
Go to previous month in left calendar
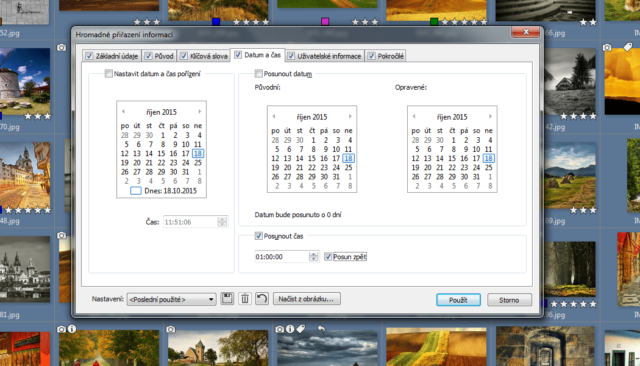(x=123, y=111)
